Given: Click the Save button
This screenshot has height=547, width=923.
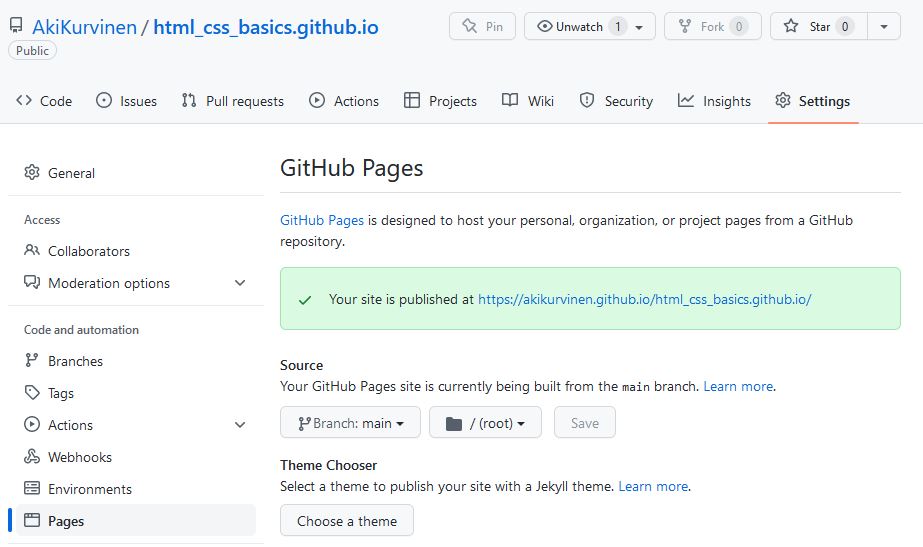Looking at the screenshot, I should [x=585, y=423].
